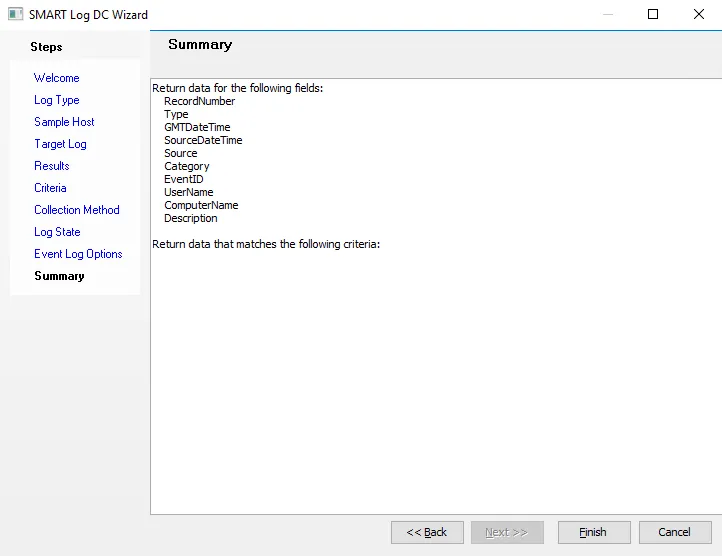Click 'Return data that matches the following criteria' text
This screenshot has height=556, width=722.
click(x=266, y=244)
